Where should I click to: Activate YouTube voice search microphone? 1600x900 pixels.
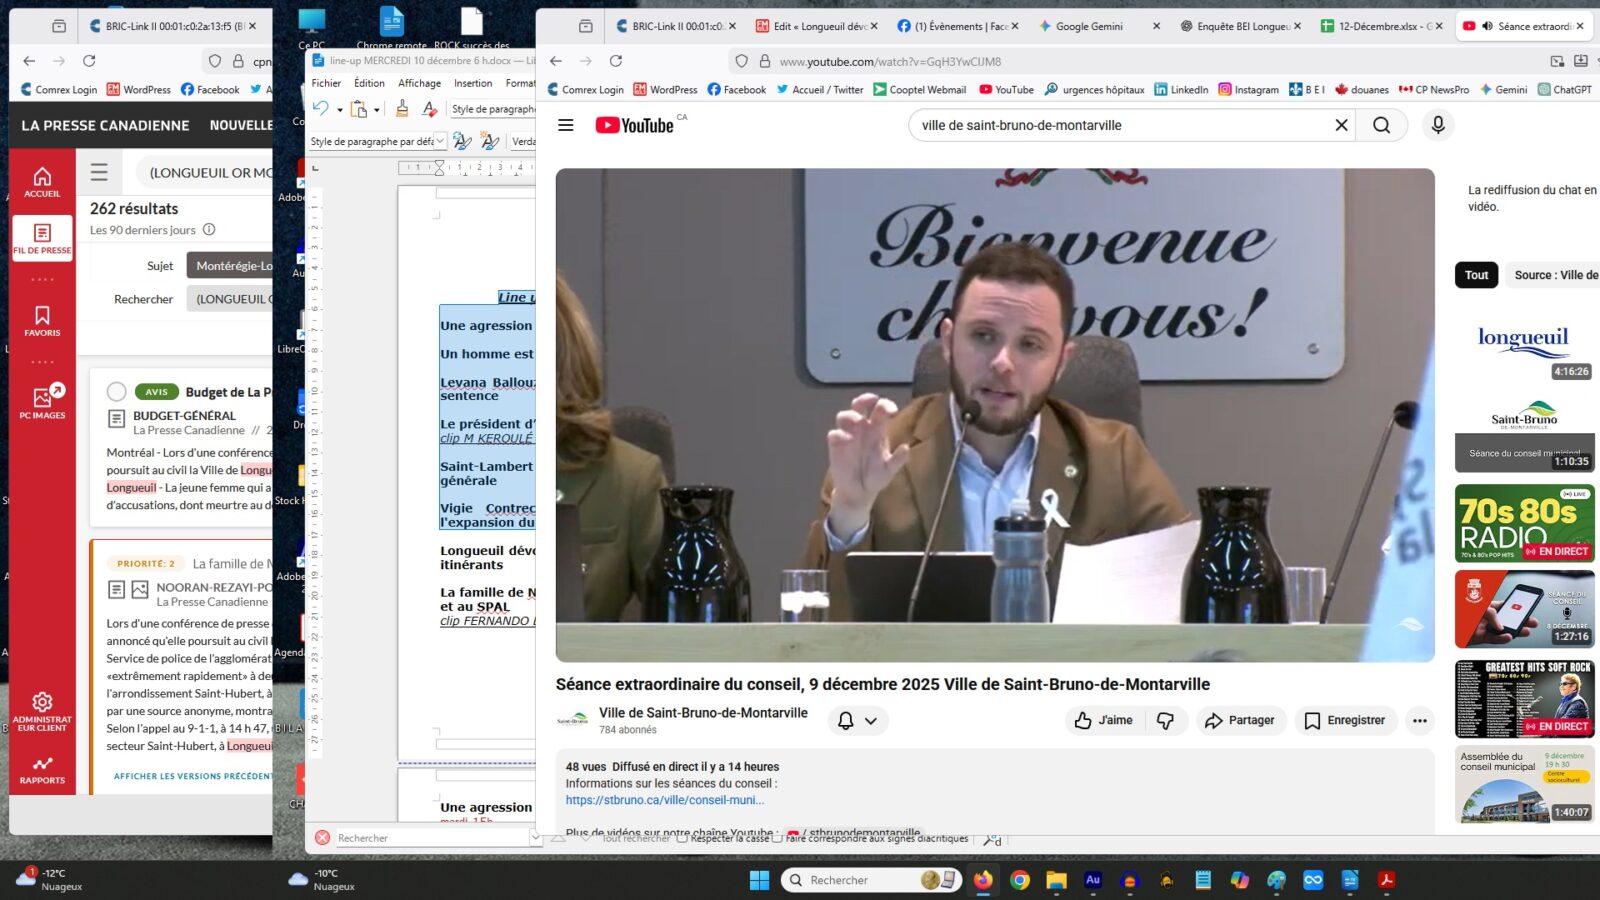1437,125
